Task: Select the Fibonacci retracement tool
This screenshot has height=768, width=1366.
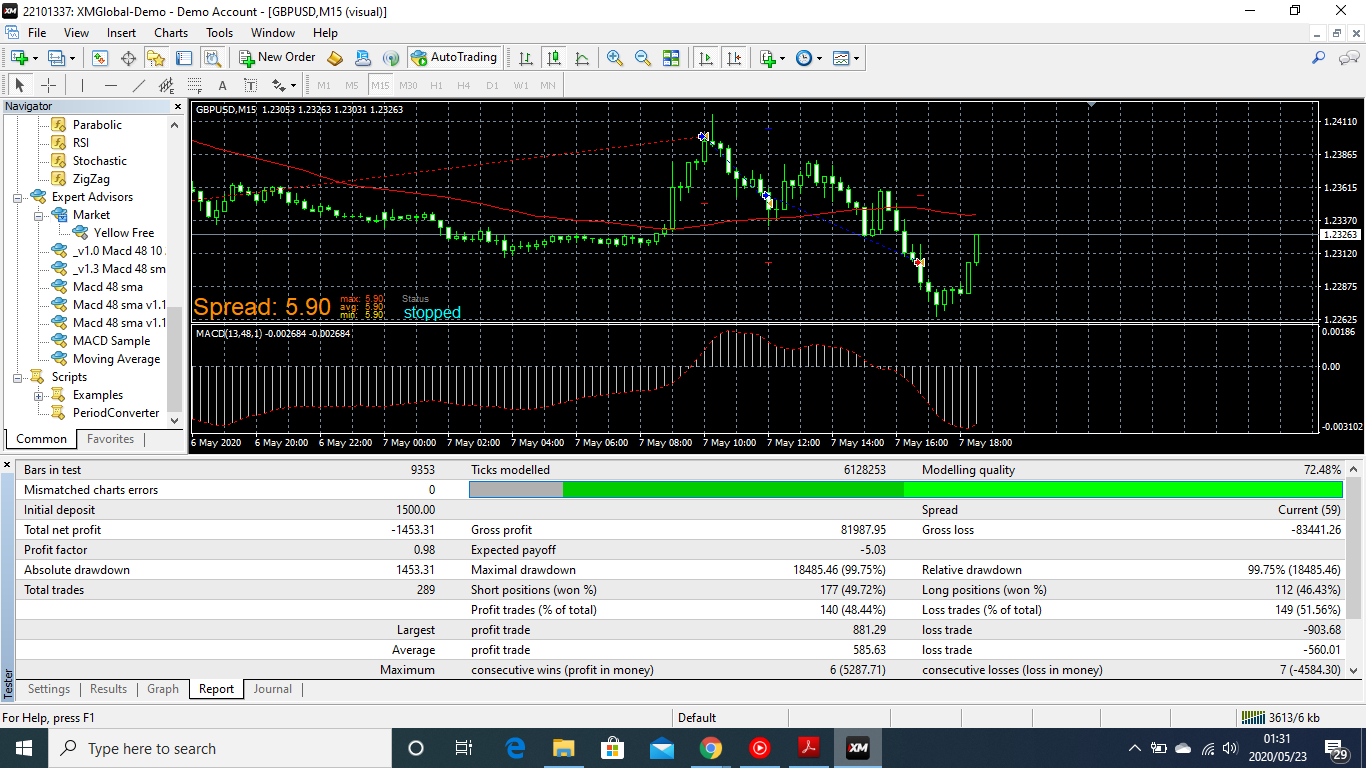Action: pos(194,85)
